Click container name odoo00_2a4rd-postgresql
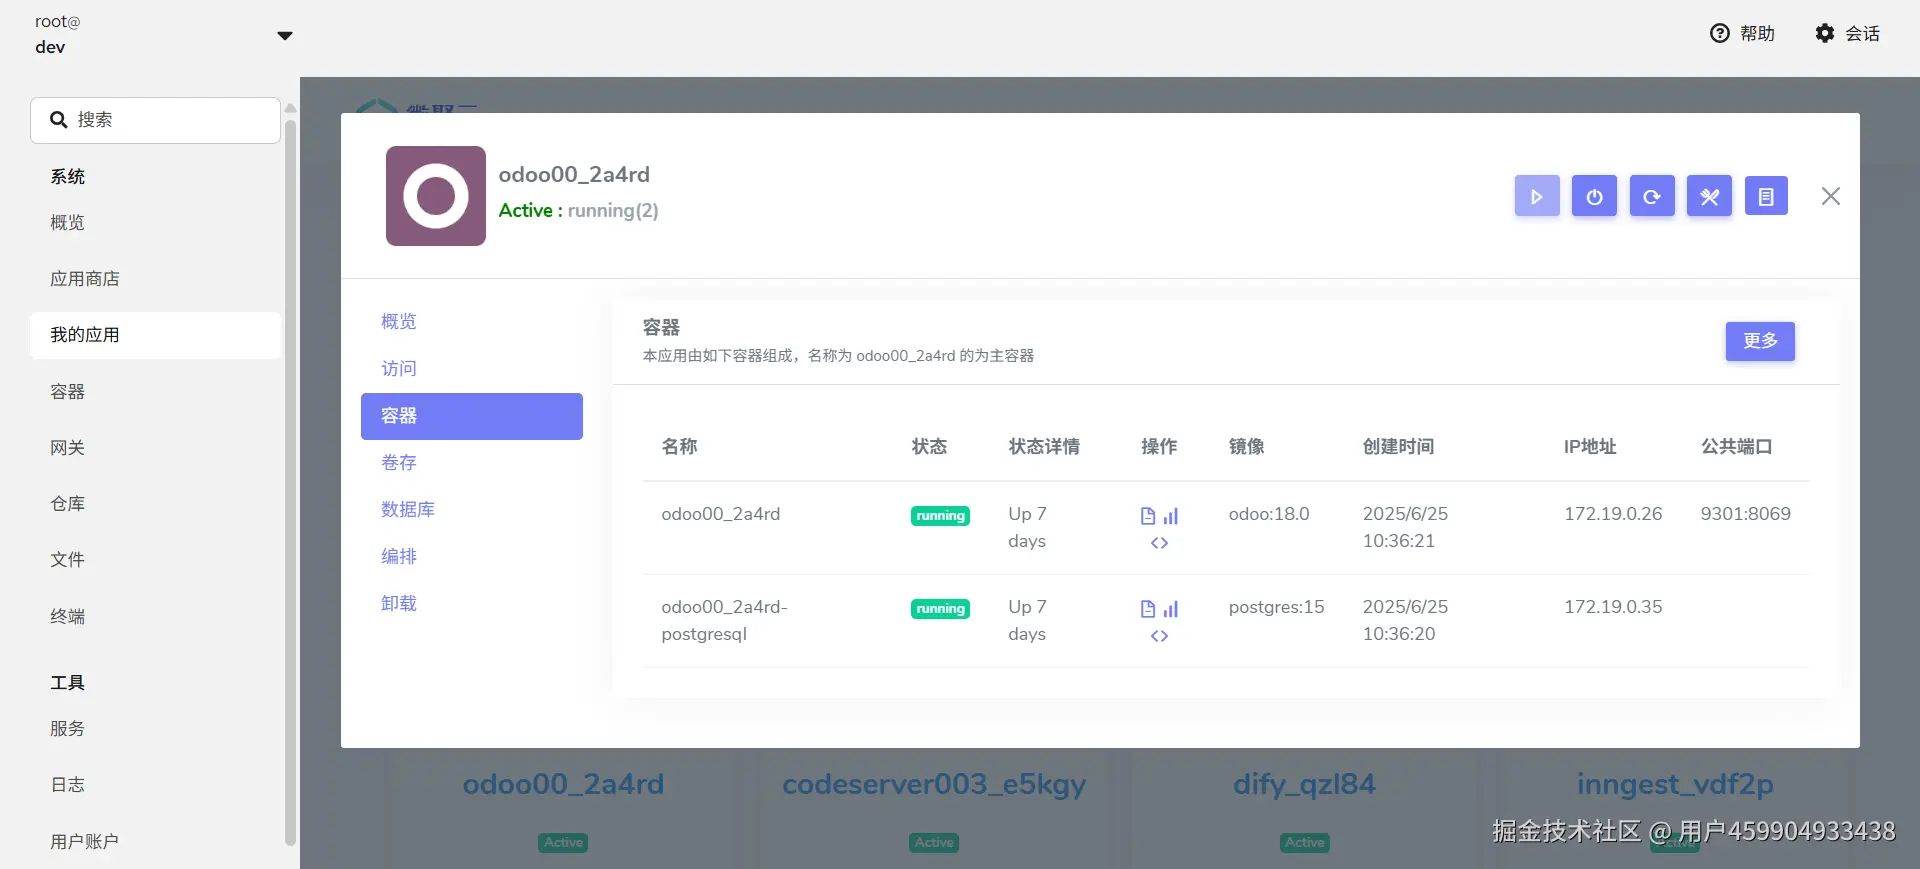 click(724, 620)
